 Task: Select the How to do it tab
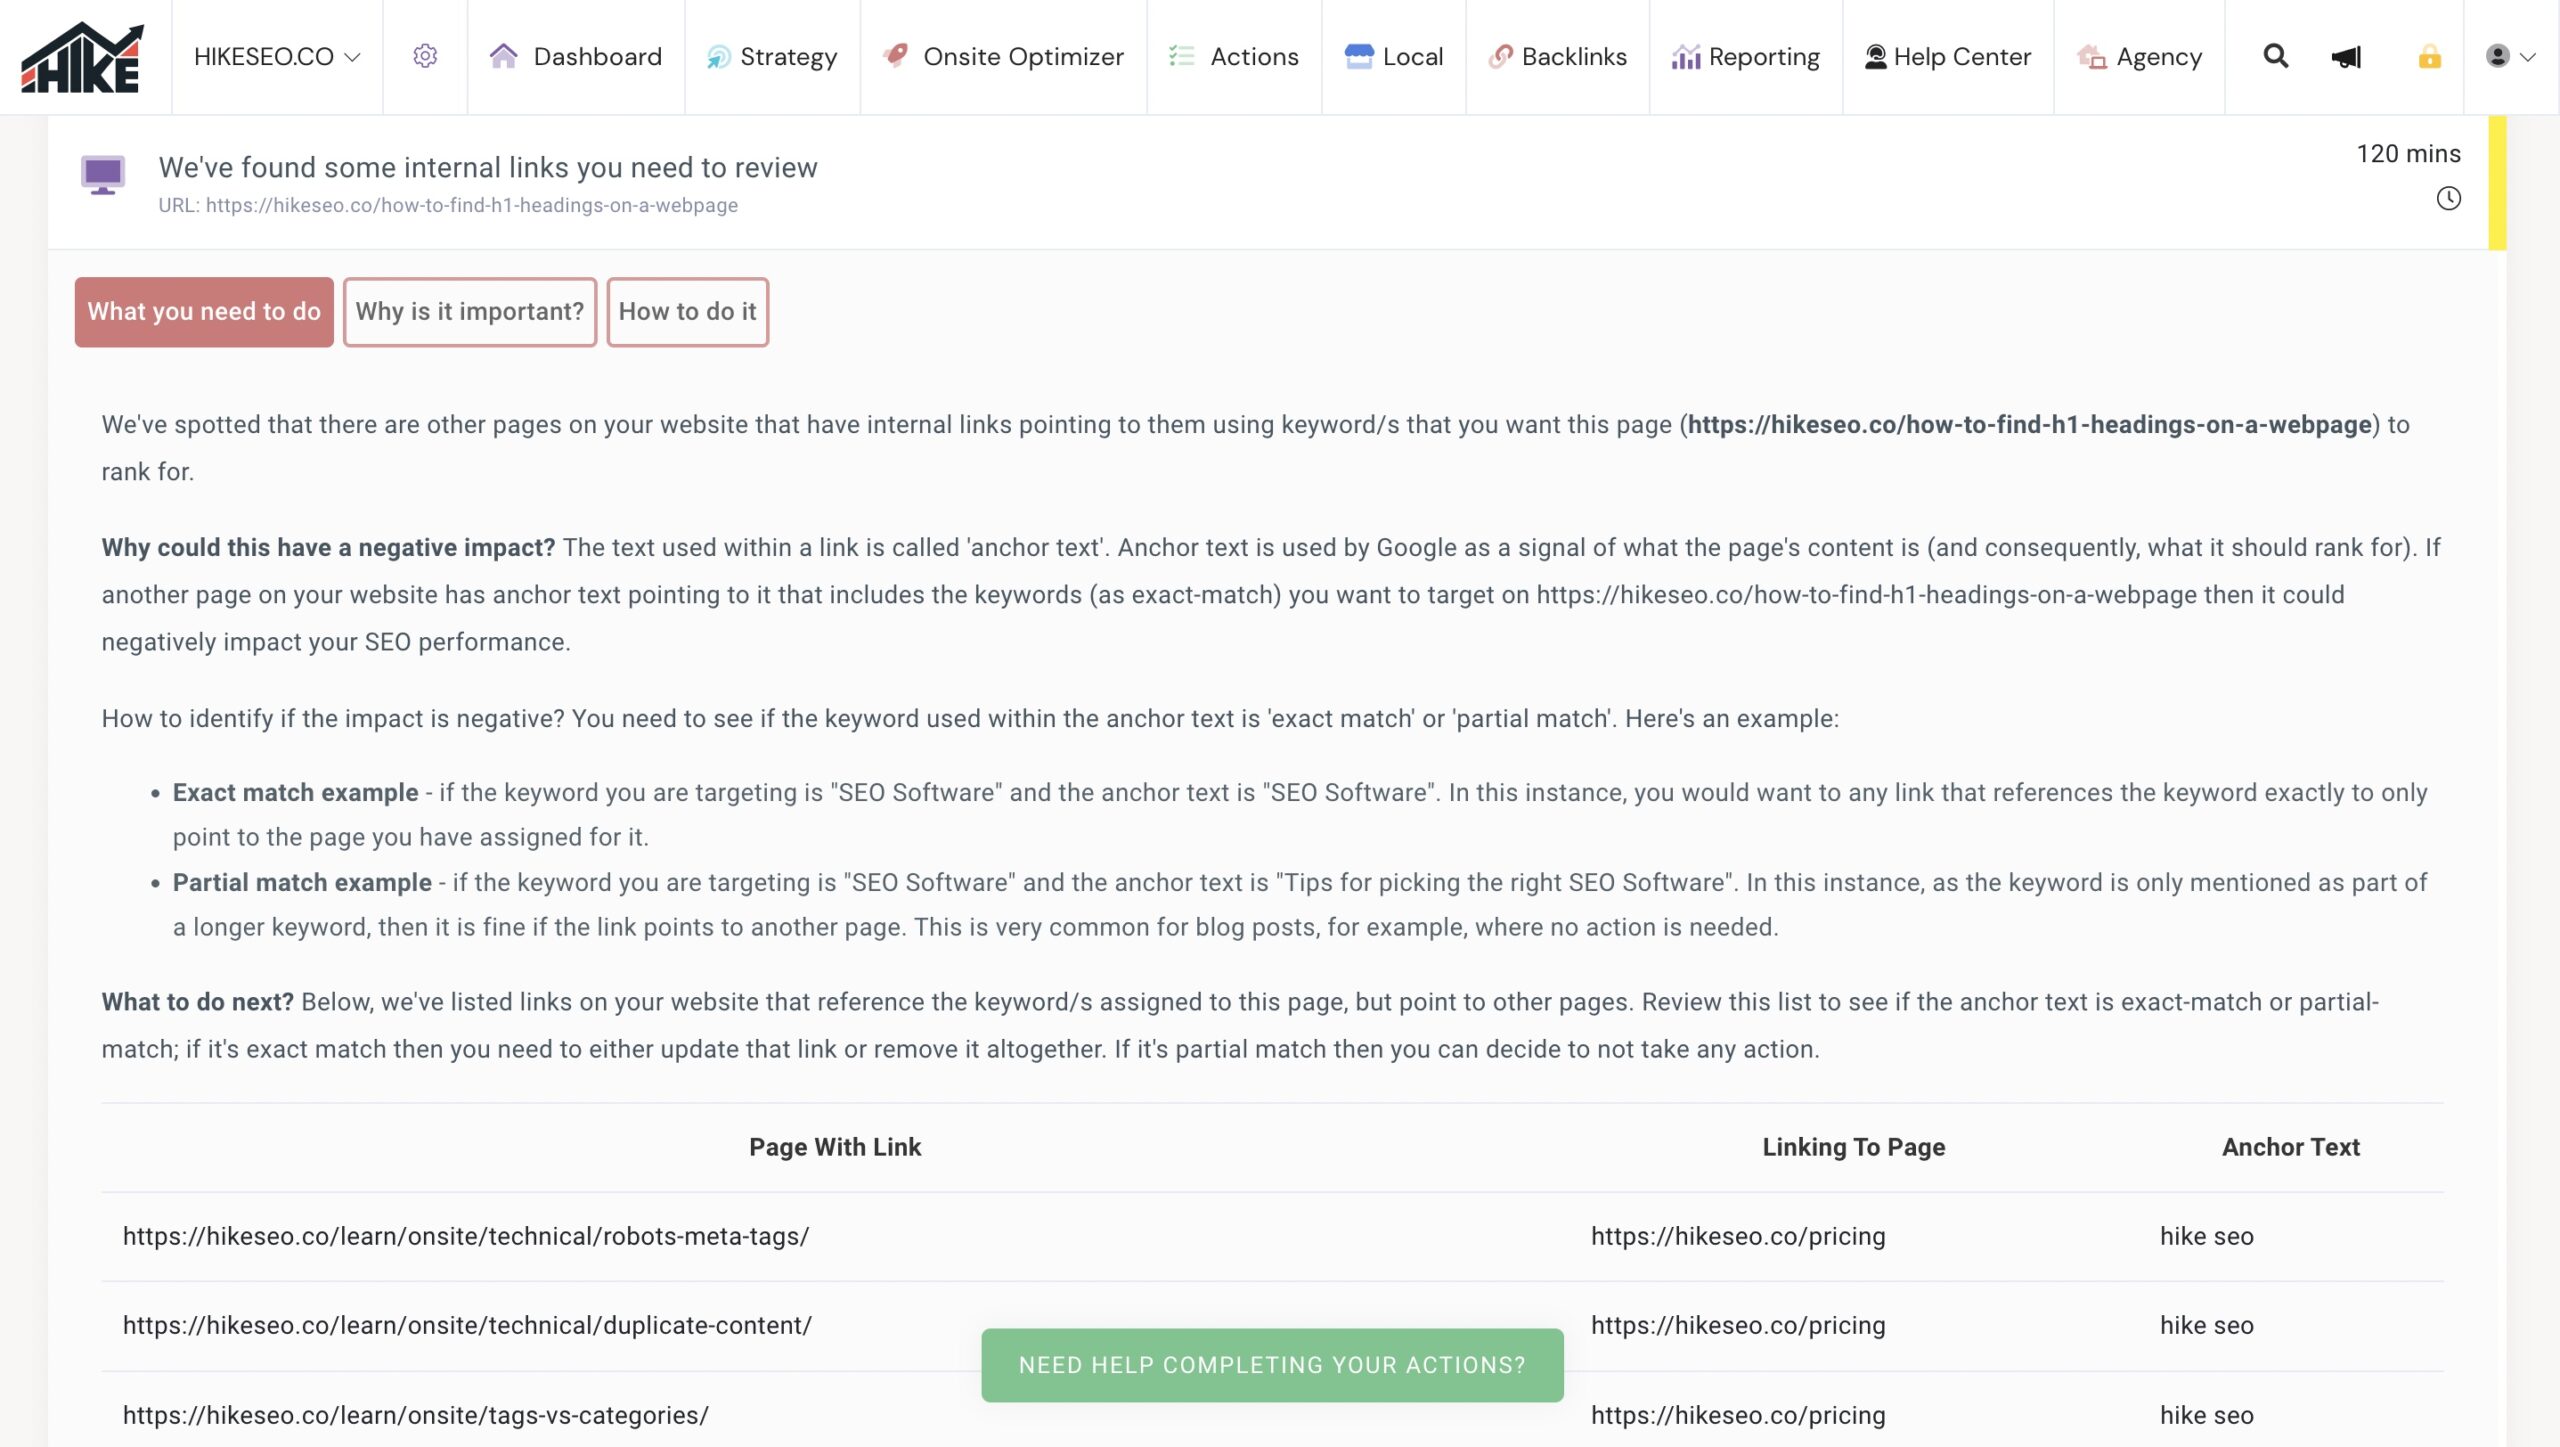[687, 312]
